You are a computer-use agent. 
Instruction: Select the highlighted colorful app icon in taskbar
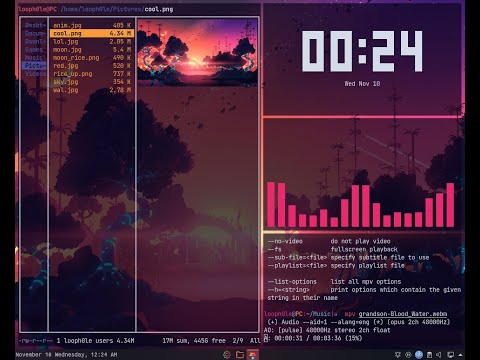coord(253,355)
